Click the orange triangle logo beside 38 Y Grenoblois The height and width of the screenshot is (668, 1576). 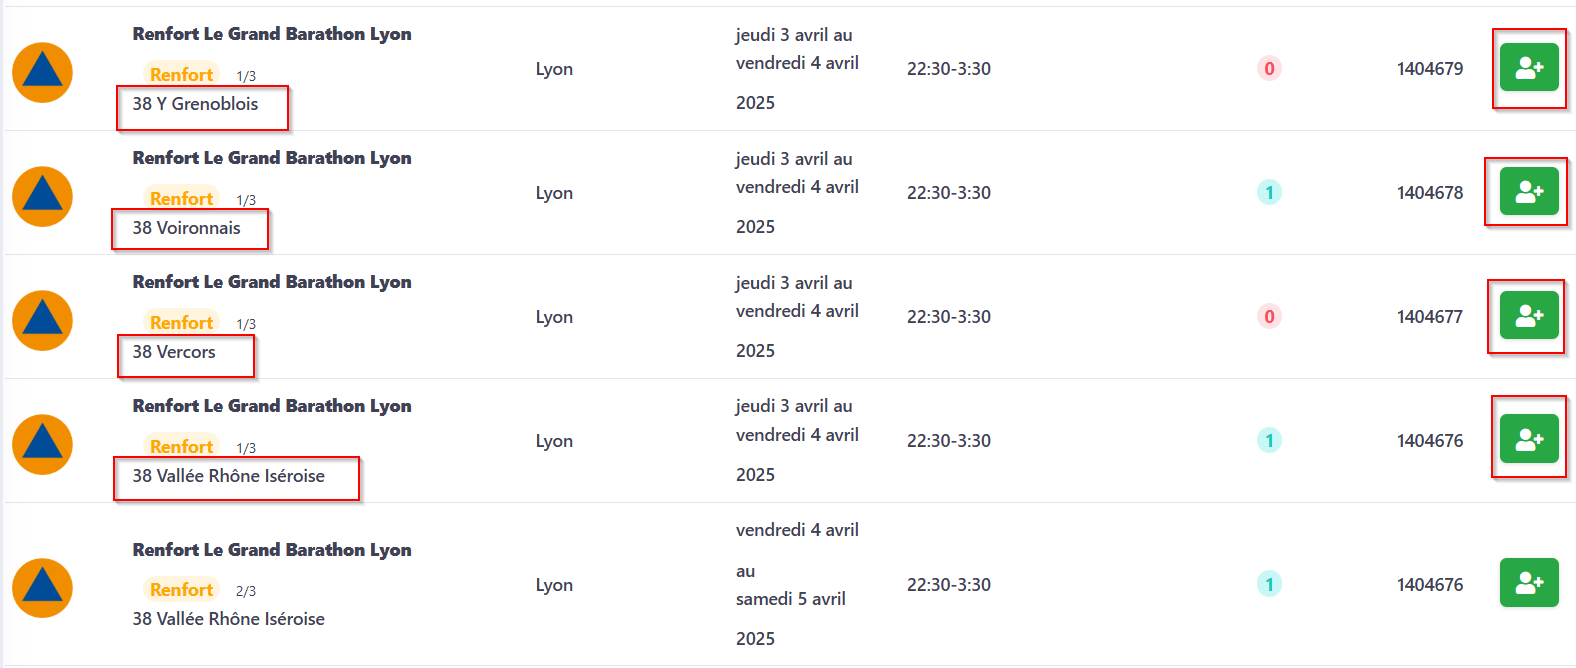(x=42, y=73)
